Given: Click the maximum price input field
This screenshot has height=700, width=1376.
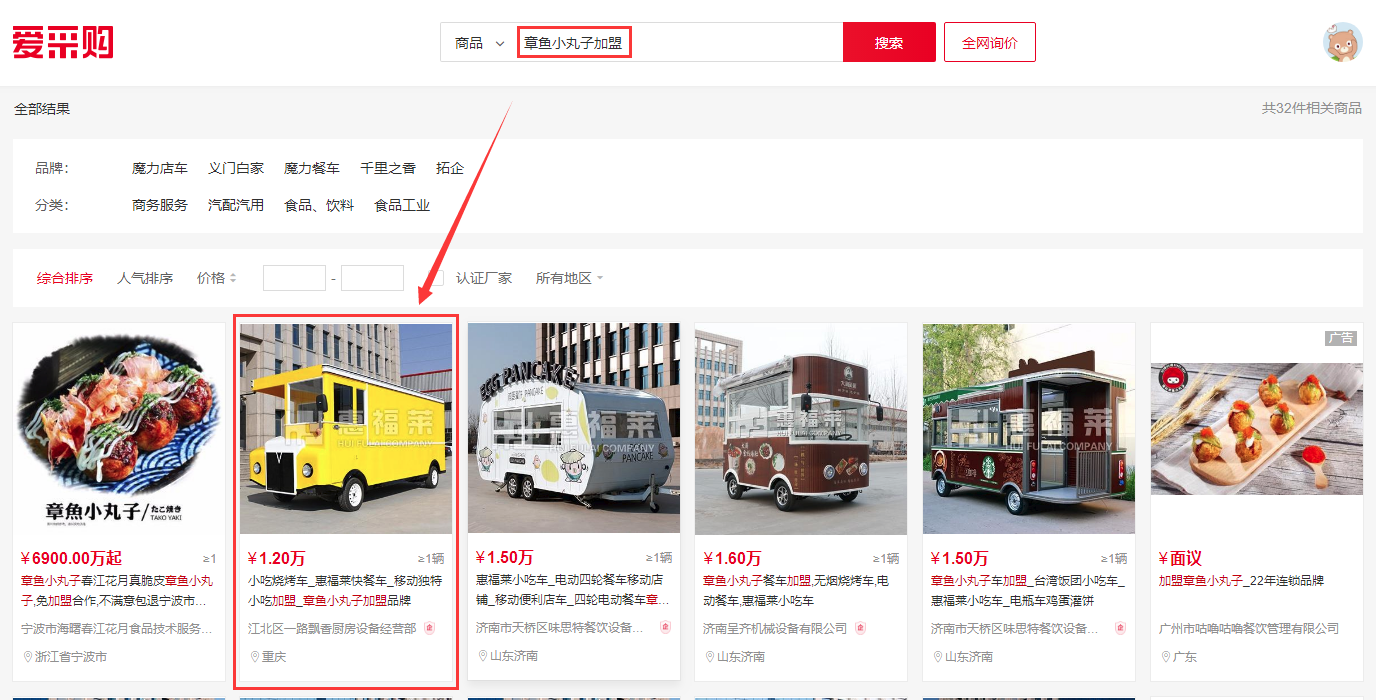Looking at the screenshot, I should click(372, 278).
